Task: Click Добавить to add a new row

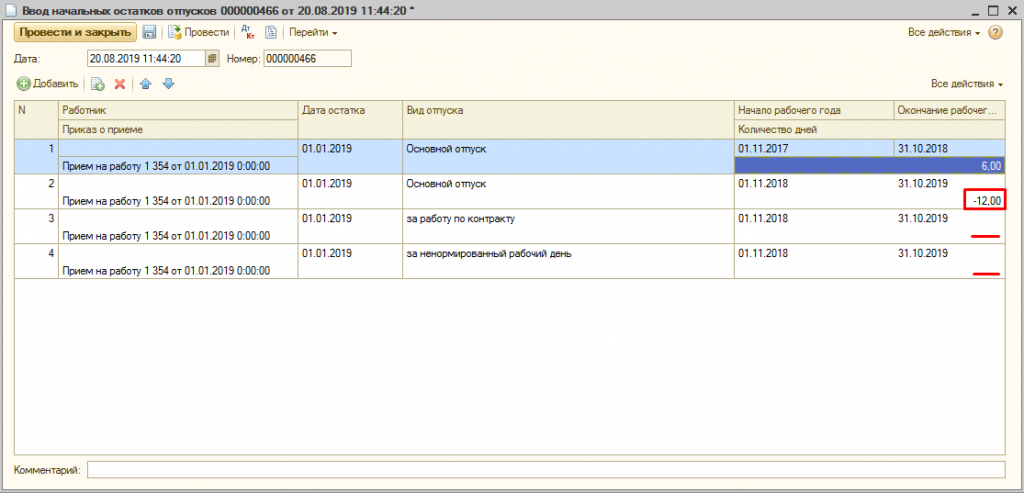Action: click(47, 84)
